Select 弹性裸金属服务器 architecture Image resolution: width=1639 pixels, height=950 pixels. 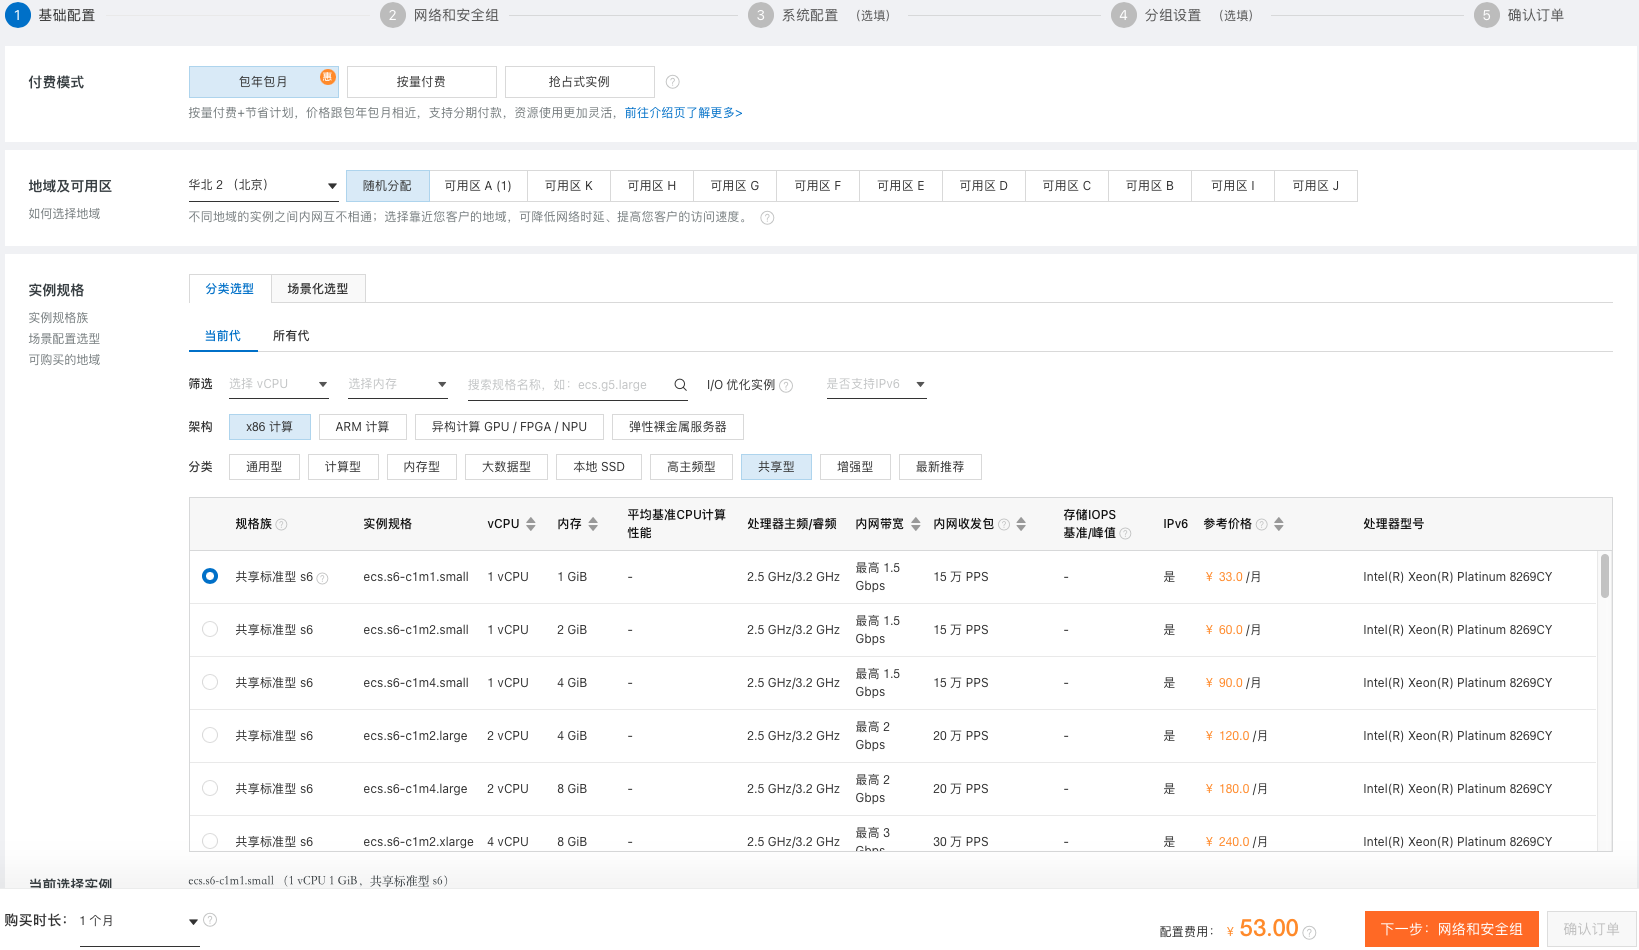click(x=678, y=427)
